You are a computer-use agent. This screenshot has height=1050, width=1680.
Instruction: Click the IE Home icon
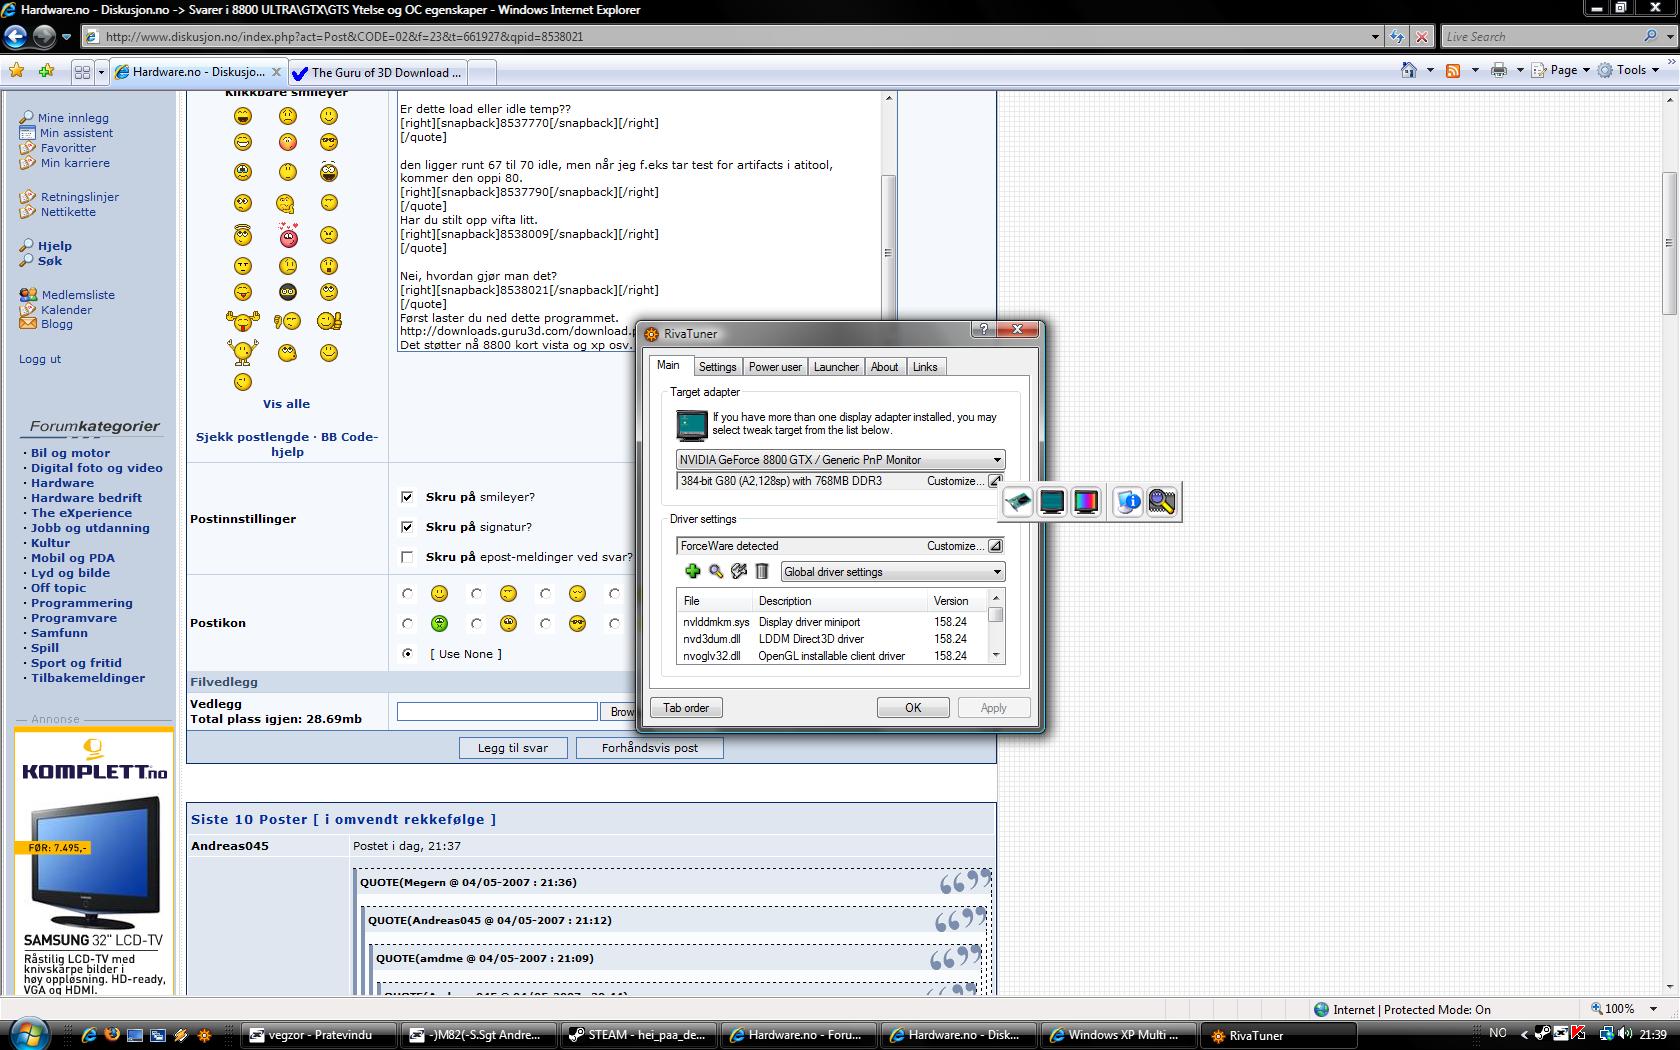coord(1409,70)
